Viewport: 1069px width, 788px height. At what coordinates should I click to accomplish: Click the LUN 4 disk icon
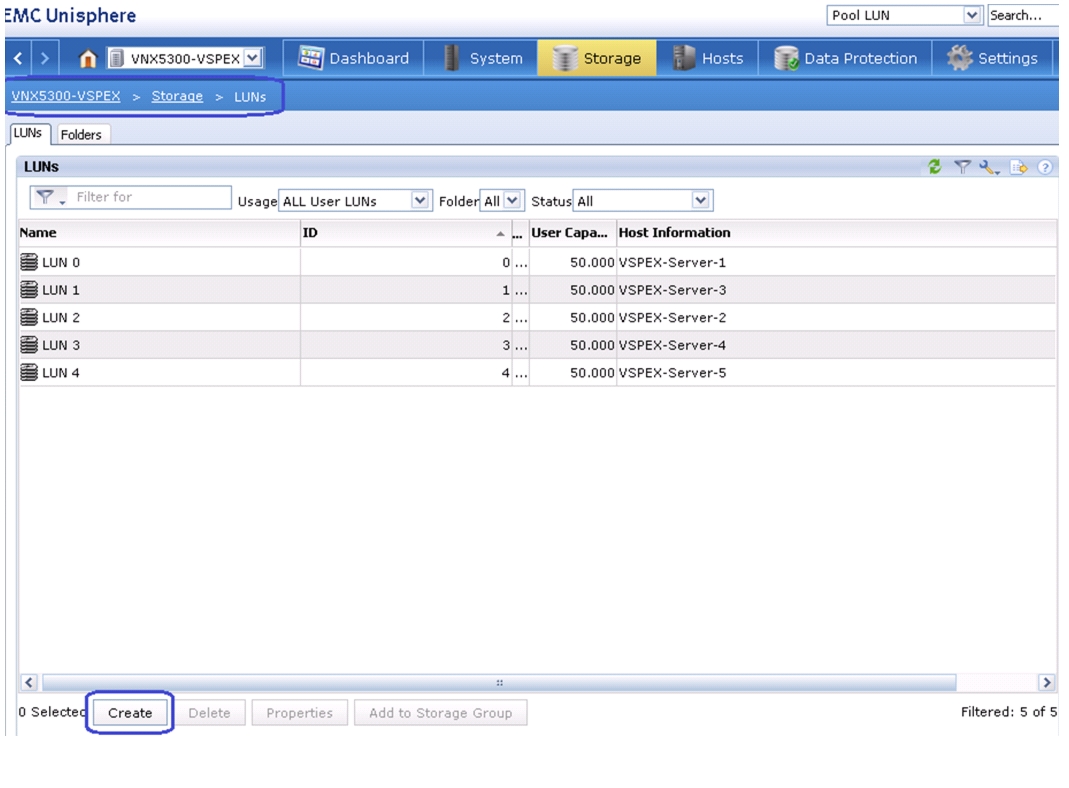pyautogui.click(x=29, y=372)
